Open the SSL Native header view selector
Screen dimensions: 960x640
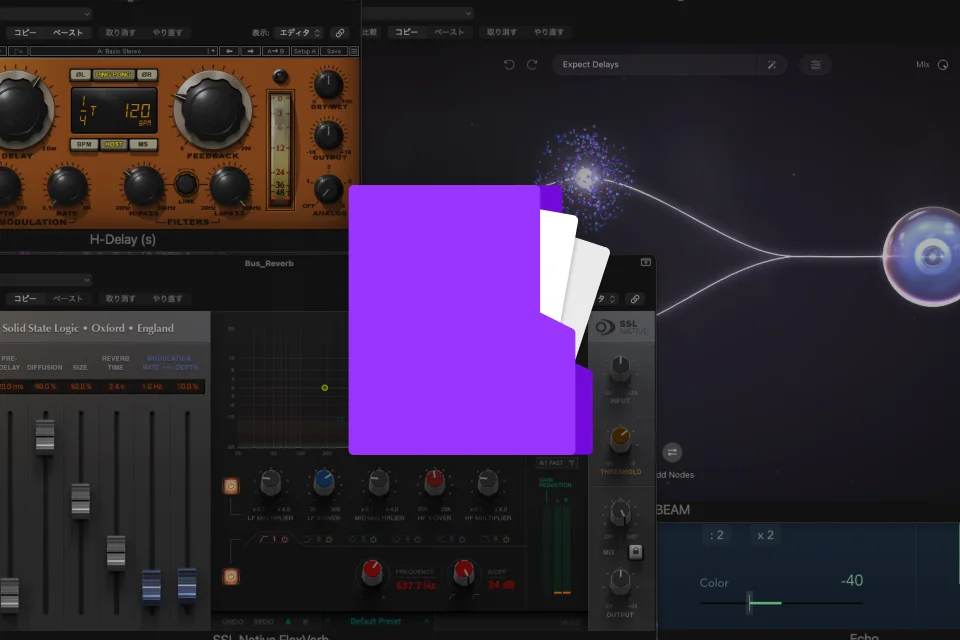click(x=607, y=299)
